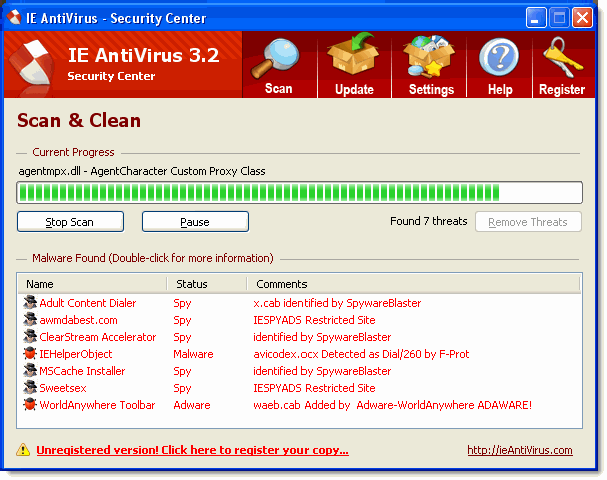Click the bug icon beside IEHelperObject

30,353
